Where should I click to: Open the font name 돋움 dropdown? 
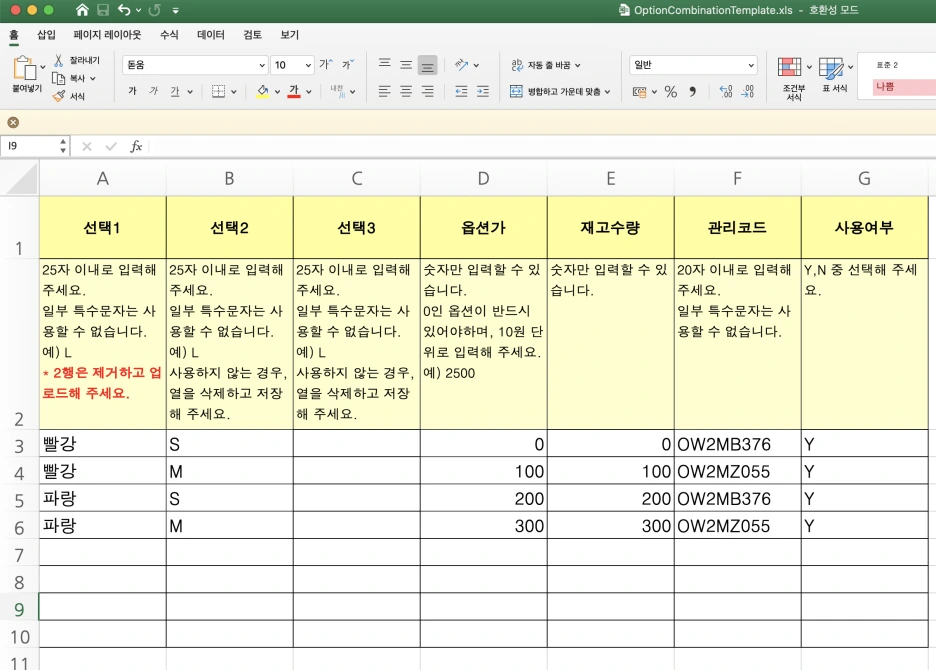click(261, 65)
